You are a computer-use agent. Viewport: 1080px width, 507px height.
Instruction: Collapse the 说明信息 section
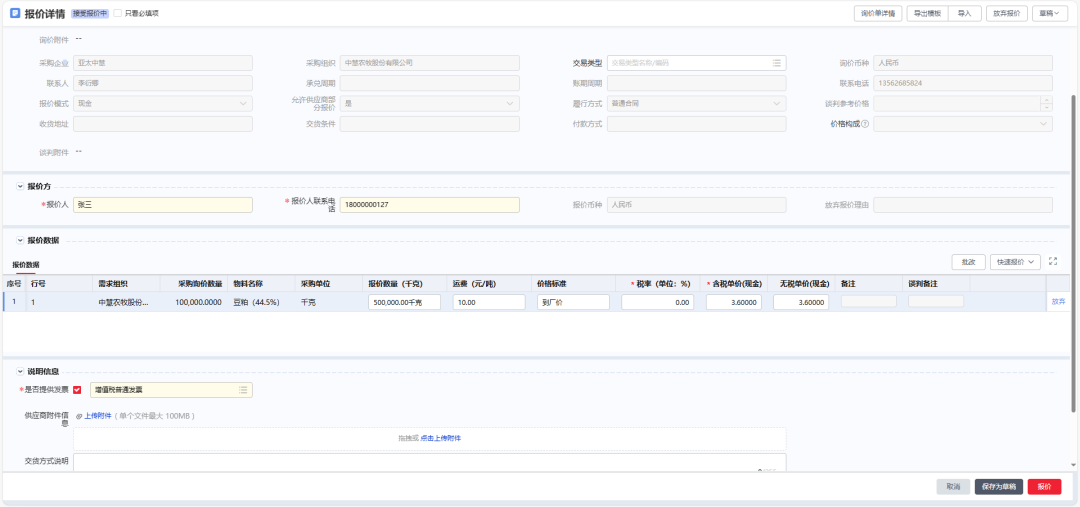click(20, 372)
